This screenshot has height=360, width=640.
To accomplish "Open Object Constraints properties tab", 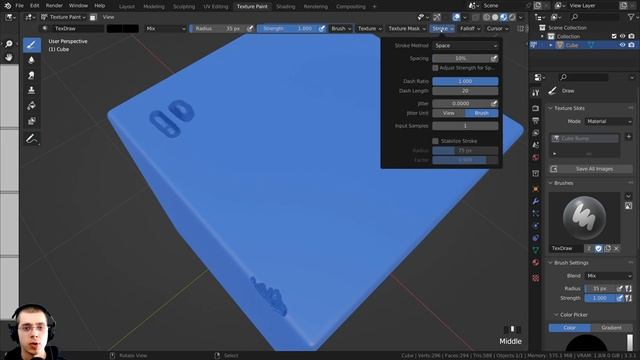I will point(536,238).
